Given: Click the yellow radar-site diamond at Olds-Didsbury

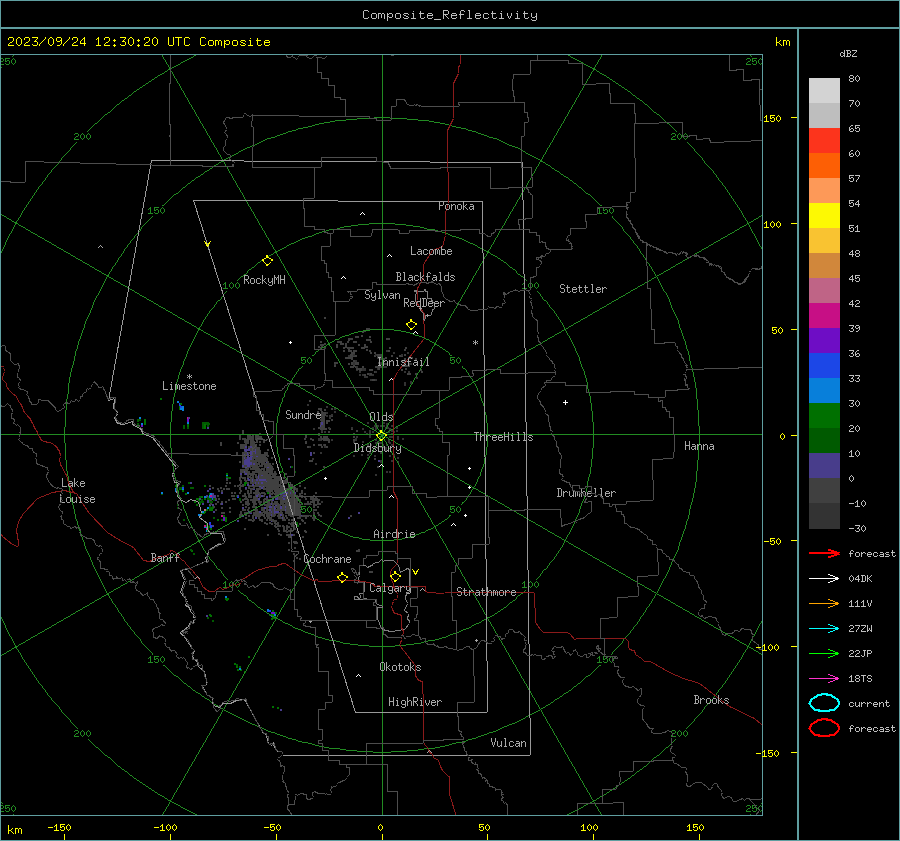Looking at the screenshot, I should tap(381, 436).
